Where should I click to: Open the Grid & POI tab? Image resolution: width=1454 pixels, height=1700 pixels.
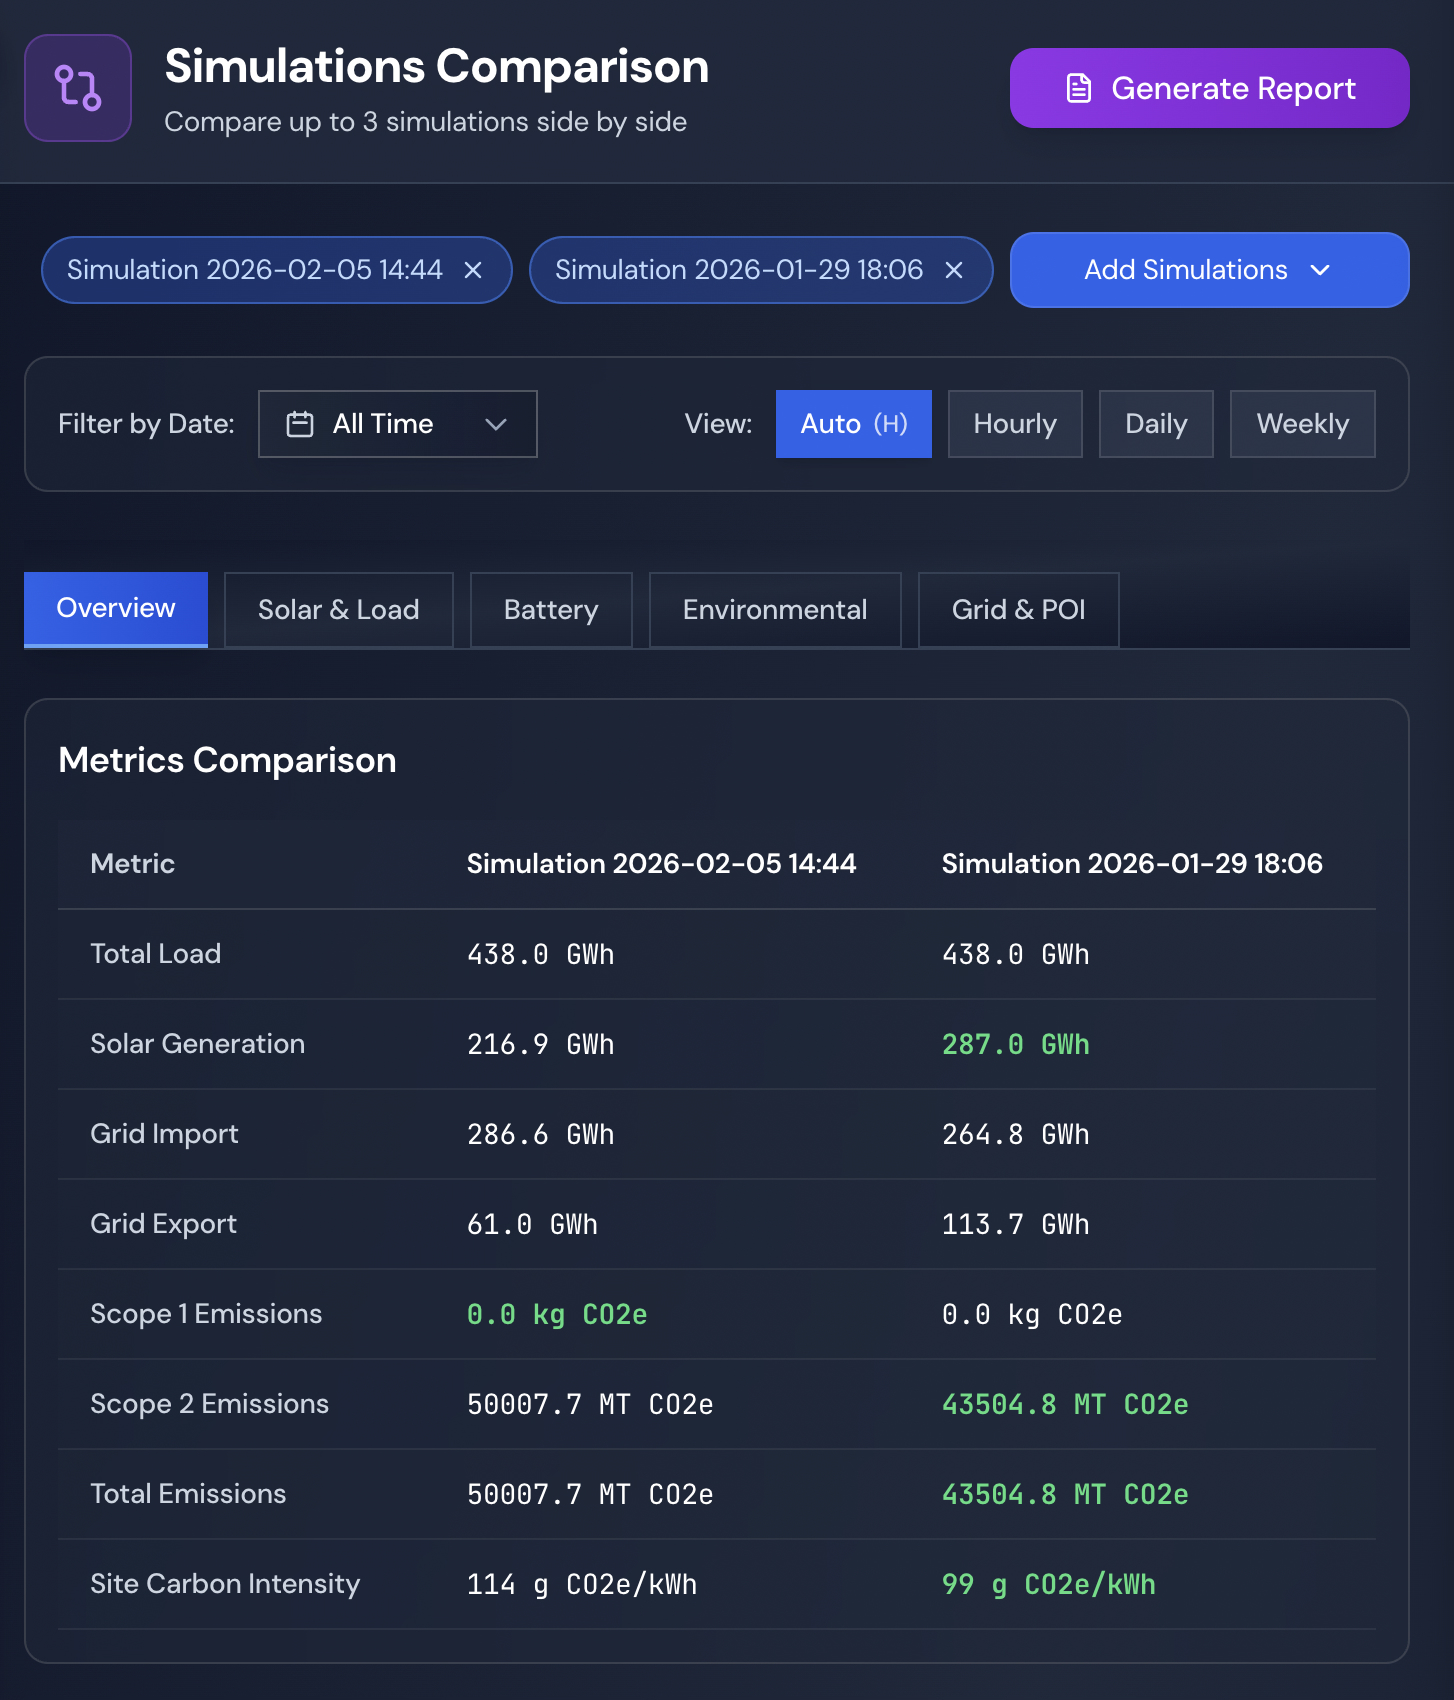pos(1019,610)
